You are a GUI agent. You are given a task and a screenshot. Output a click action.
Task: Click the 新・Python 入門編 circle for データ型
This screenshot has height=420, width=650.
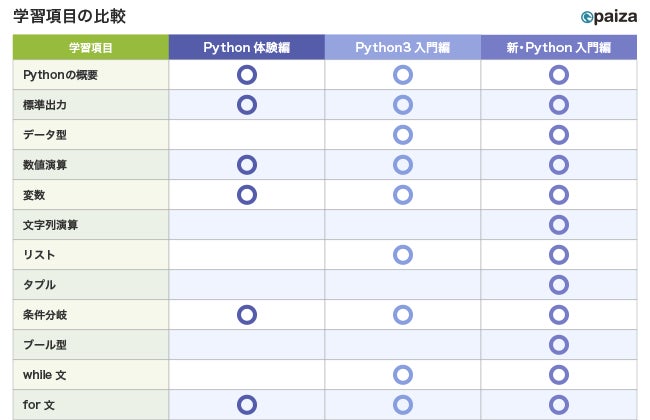coord(559,134)
